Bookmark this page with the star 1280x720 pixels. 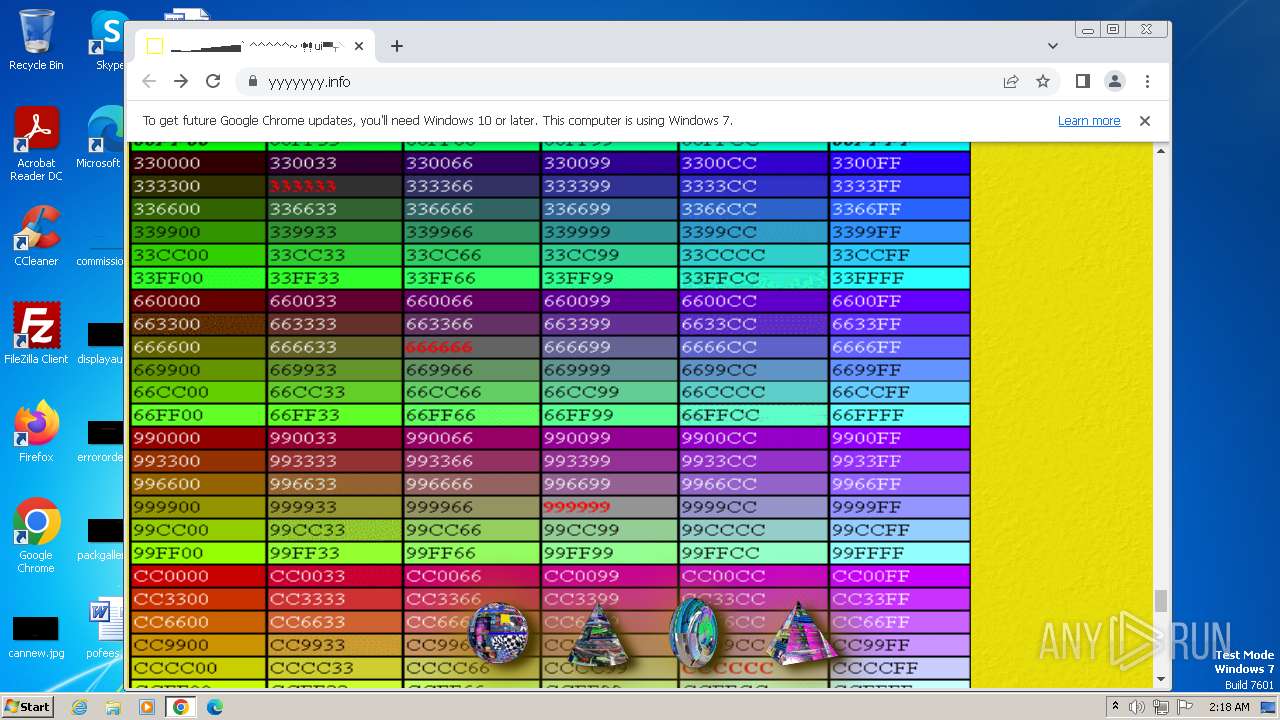point(1043,81)
